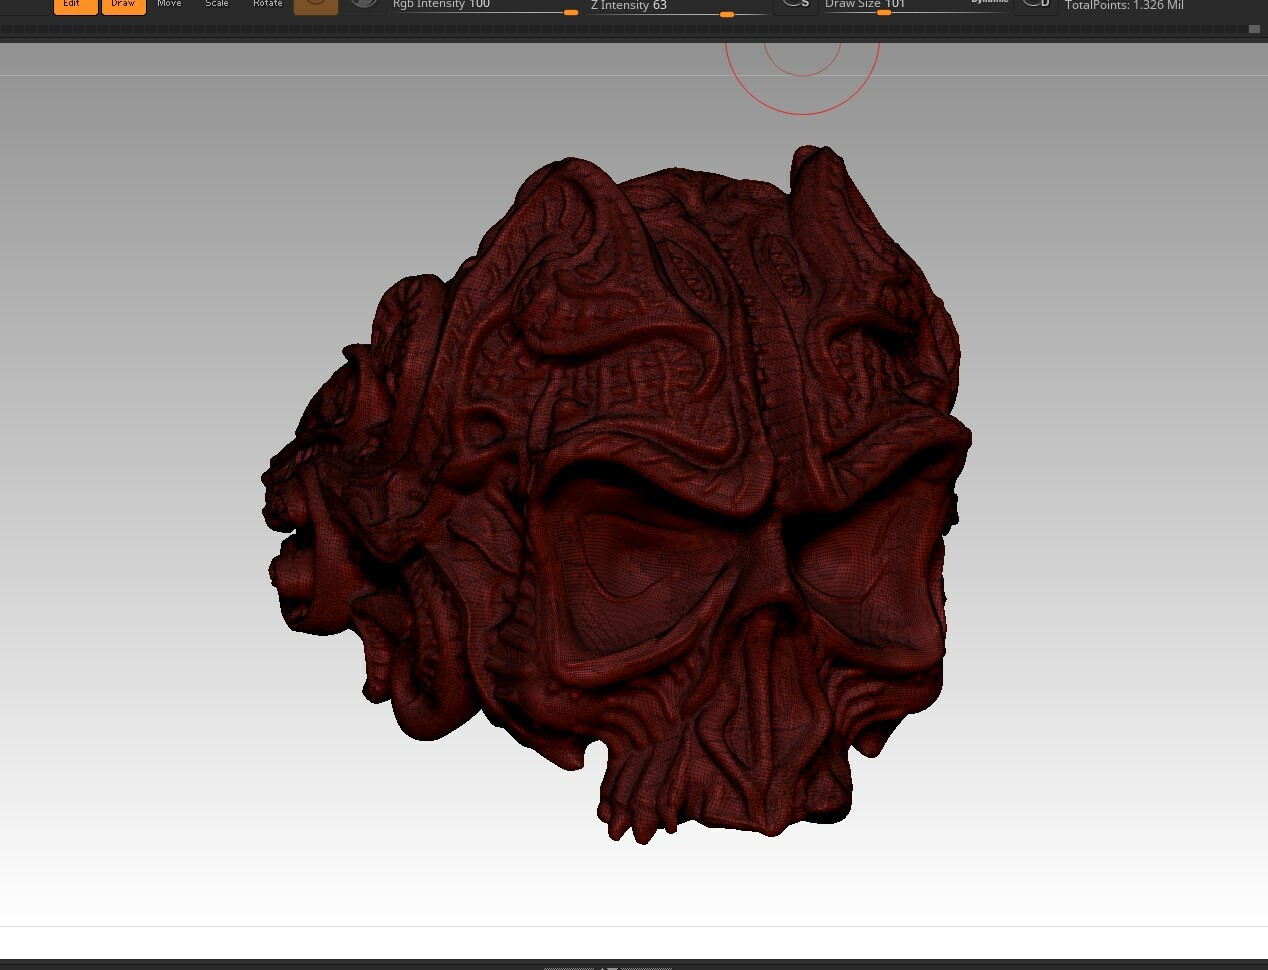Toggle the Dynamic draw size button
This screenshot has width=1268, height=970.
pos(988,2)
